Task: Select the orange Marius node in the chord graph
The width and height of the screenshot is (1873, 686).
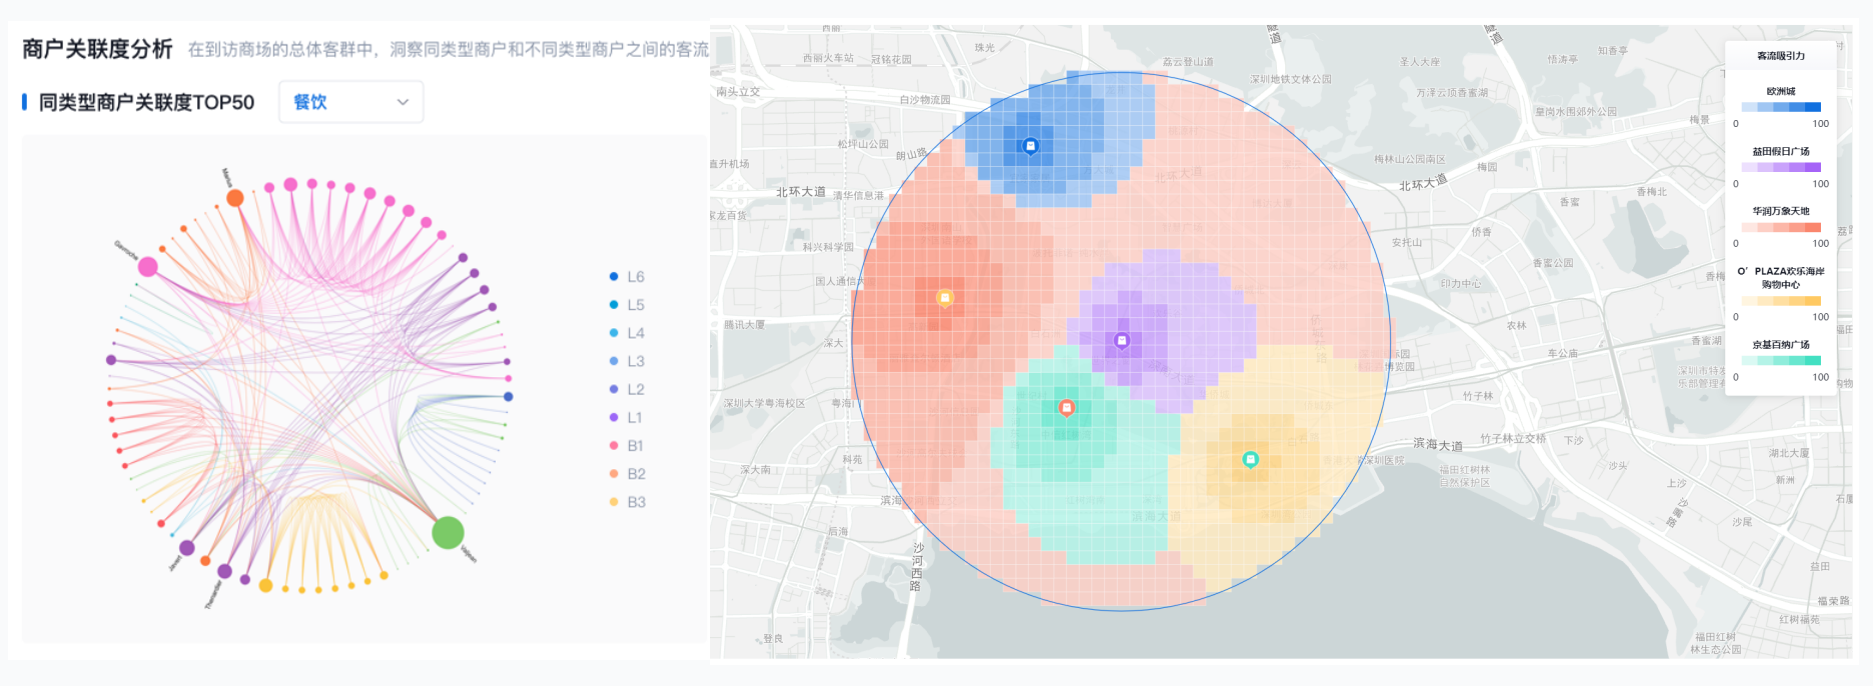Action: [235, 198]
